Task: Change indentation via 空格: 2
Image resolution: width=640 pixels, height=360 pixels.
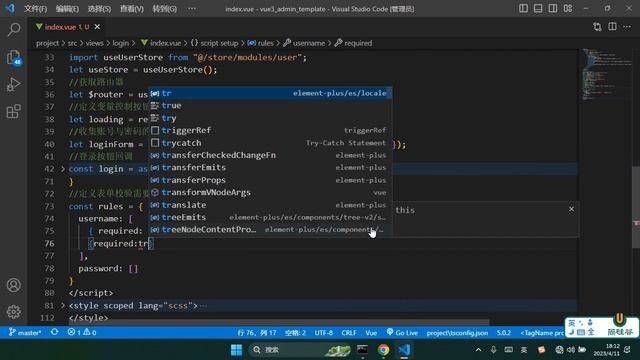Action: [x=296, y=333]
